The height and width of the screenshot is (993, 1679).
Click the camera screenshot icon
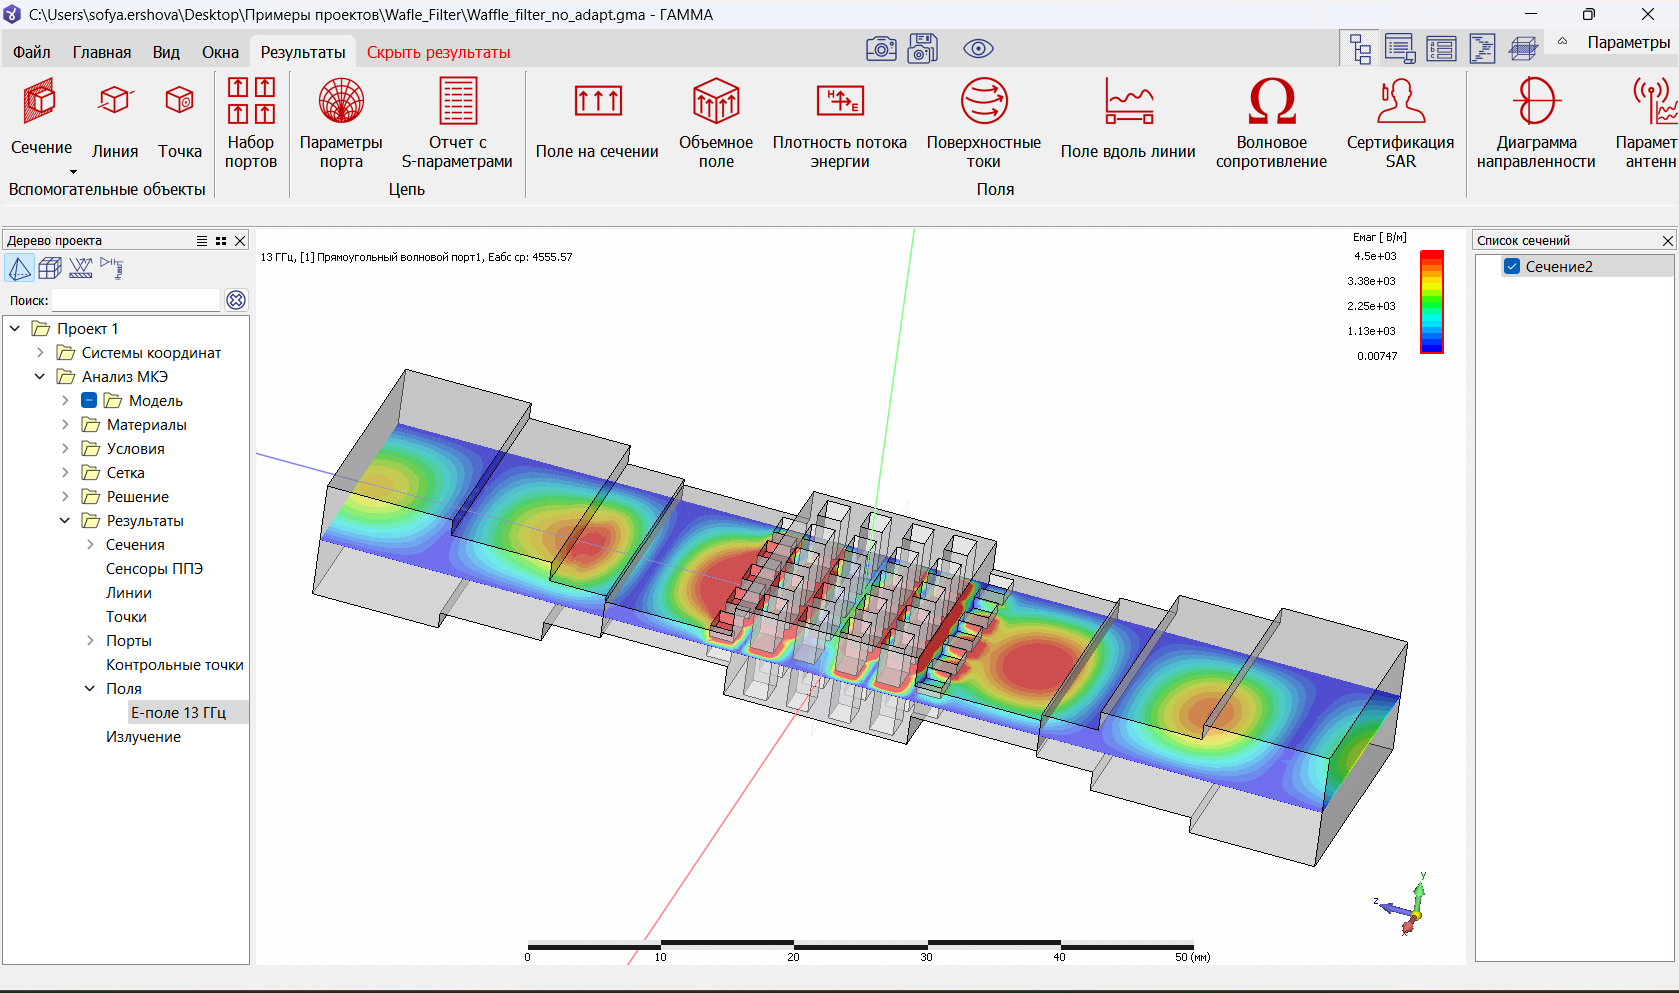[x=881, y=49]
